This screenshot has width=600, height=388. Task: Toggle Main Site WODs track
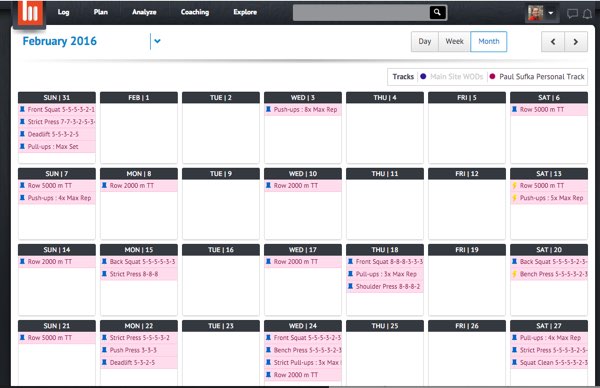coord(452,77)
